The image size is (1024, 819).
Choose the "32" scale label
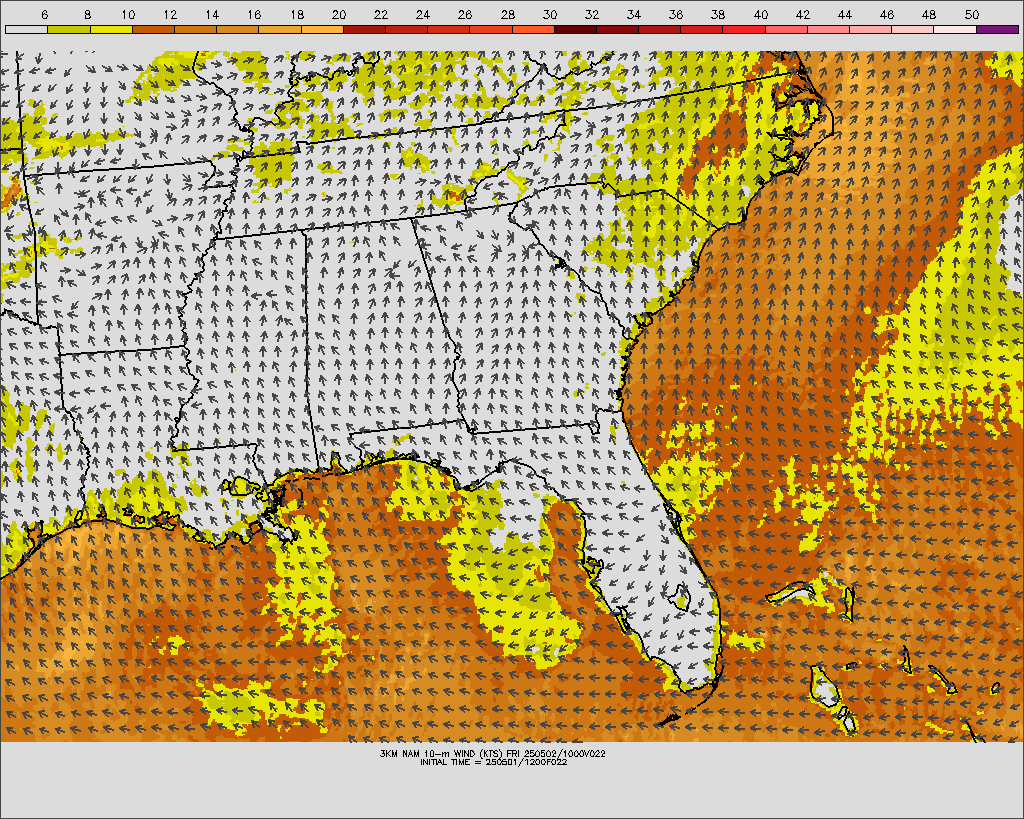click(592, 14)
